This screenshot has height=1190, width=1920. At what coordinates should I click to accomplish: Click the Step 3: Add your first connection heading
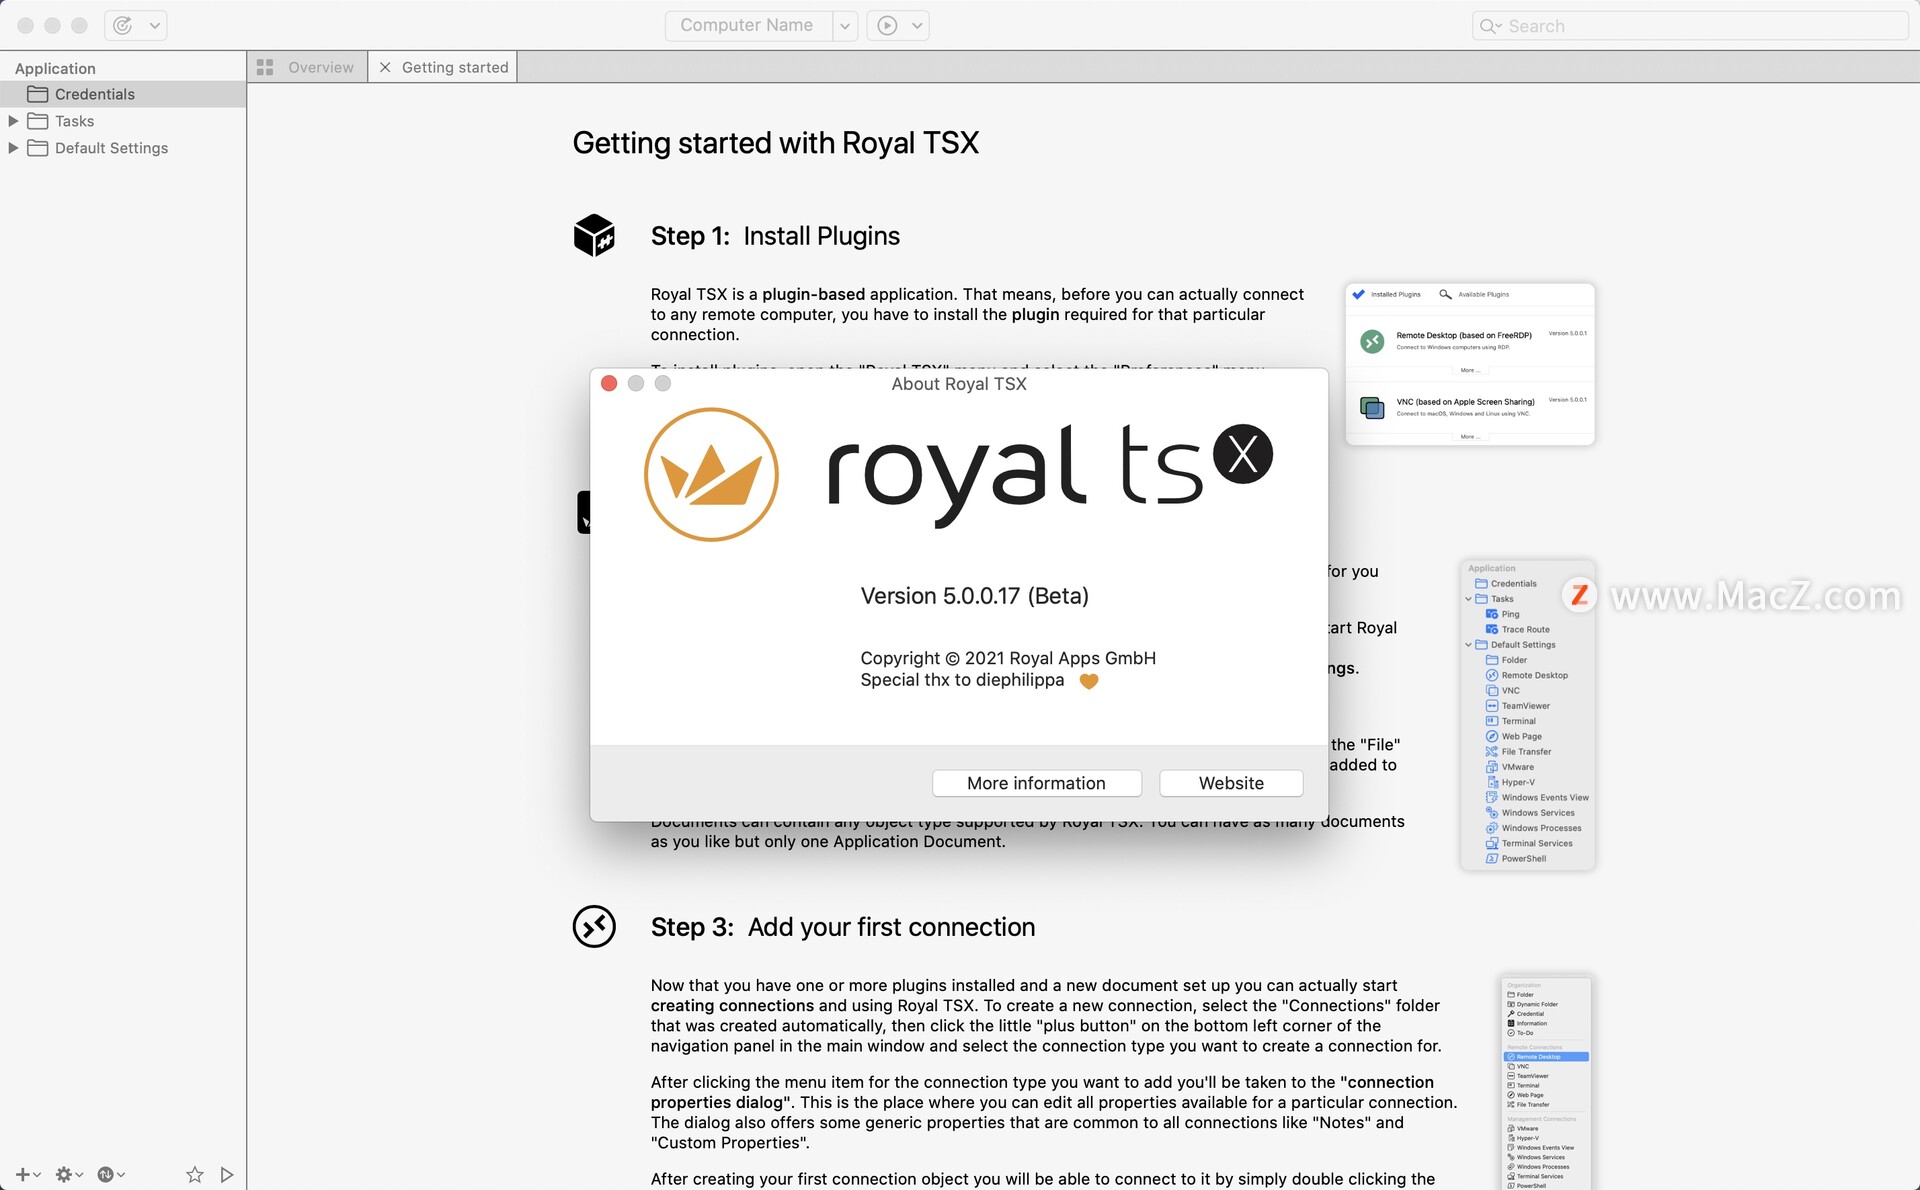pyautogui.click(x=843, y=927)
